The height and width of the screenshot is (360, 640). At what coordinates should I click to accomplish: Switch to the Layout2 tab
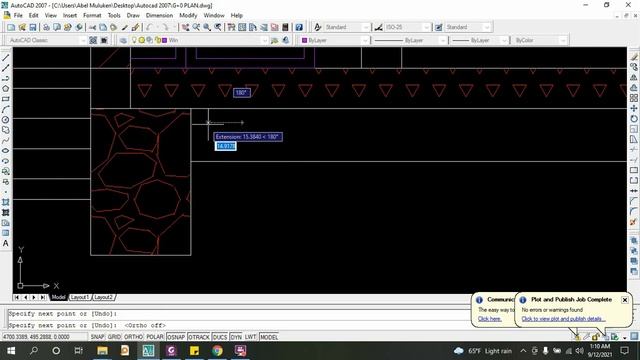[103, 297]
